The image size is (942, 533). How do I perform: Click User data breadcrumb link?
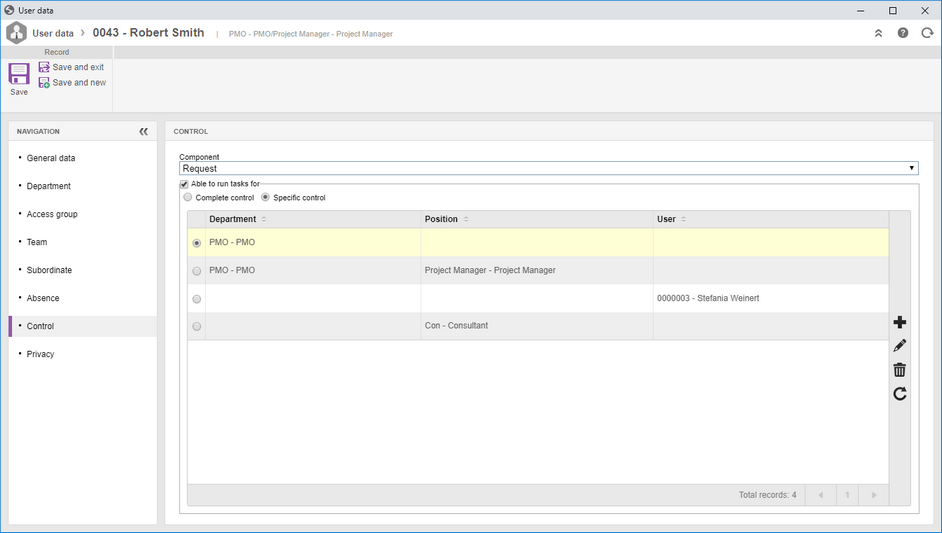coord(53,34)
